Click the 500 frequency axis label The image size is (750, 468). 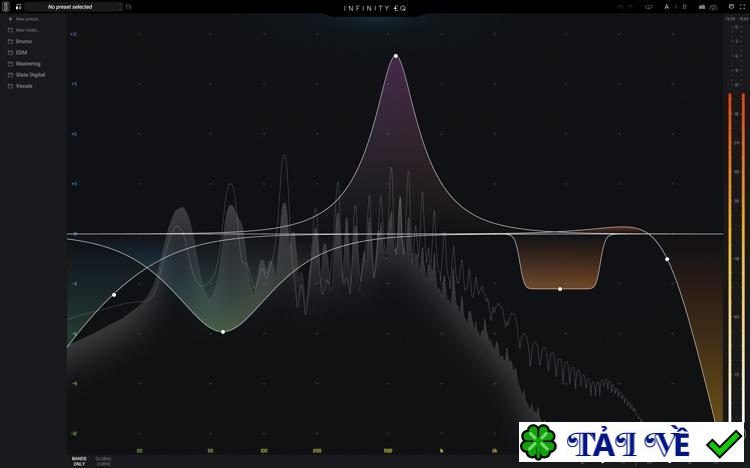click(x=388, y=451)
